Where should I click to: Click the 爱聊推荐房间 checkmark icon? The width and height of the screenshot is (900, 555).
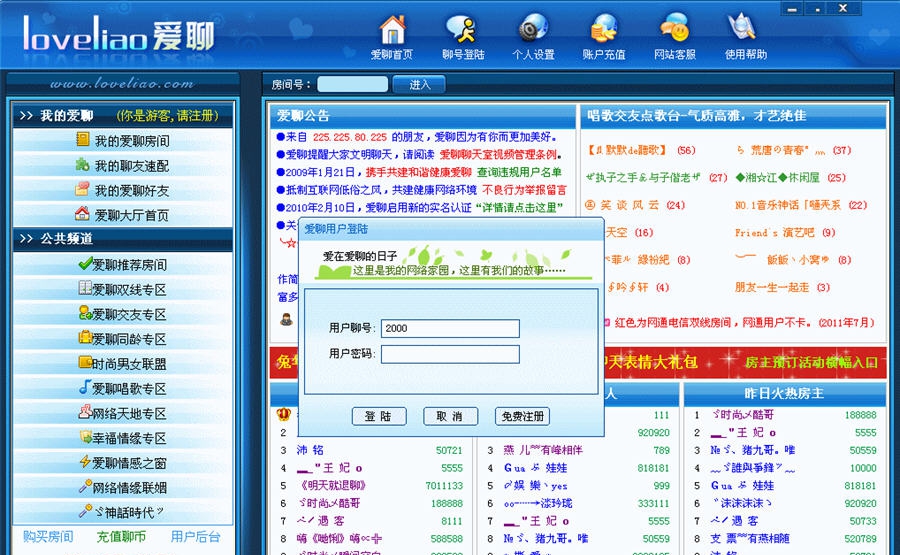click(86, 263)
